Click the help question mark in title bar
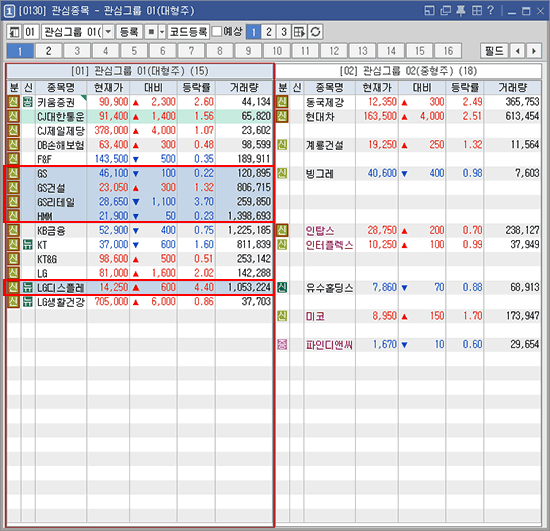 (490, 11)
